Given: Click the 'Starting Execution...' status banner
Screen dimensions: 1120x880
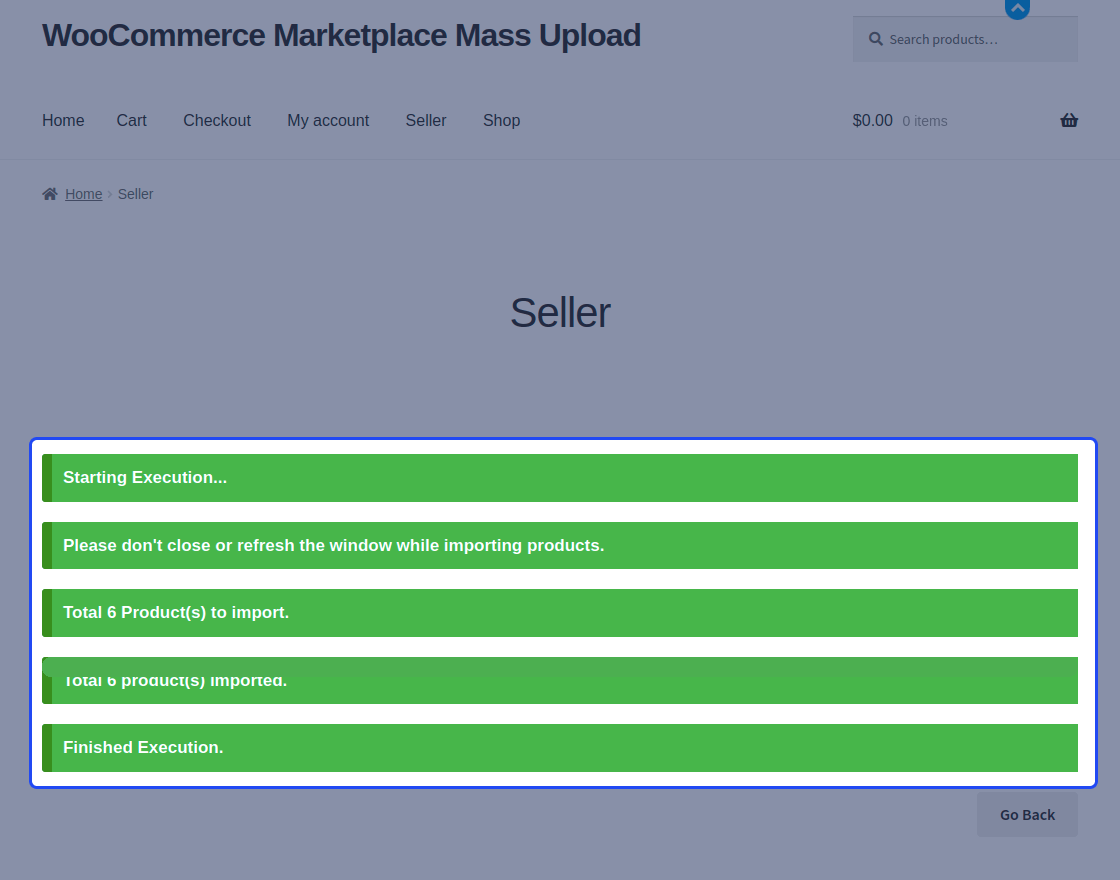Looking at the screenshot, I should coord(560,477).
